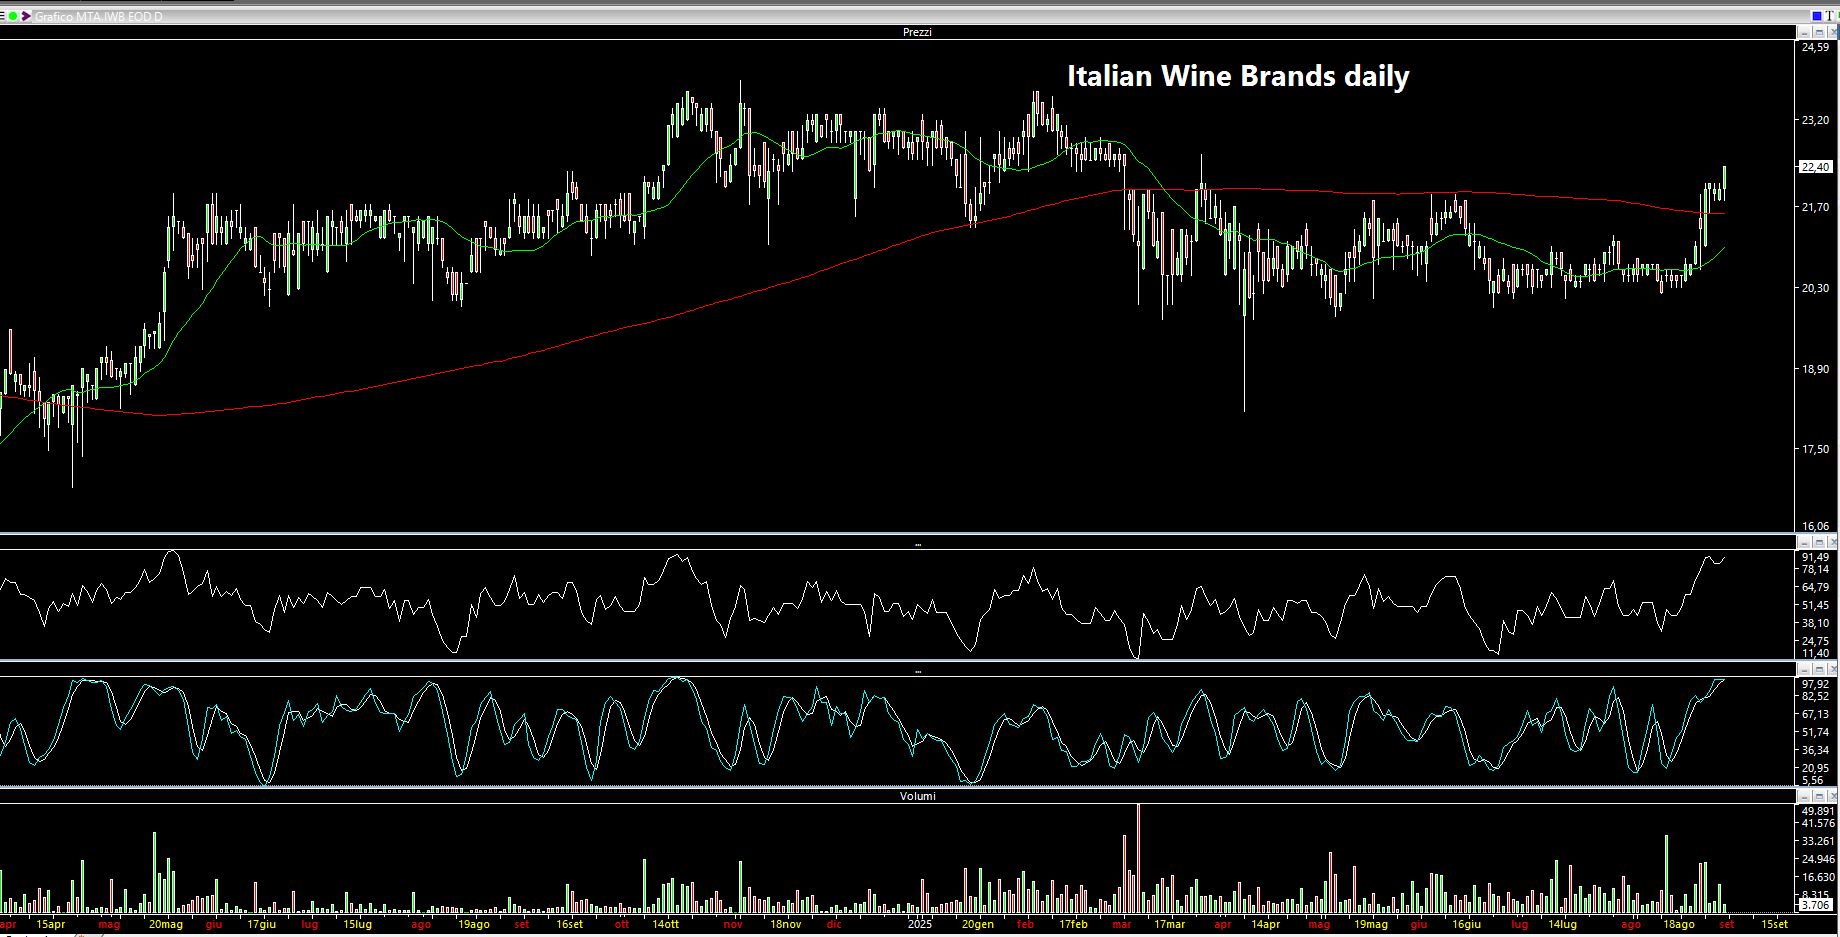This screenshot has width=1840, height=937.
Task: Click the 18ago date label on the time axis
Action: [x=1679, y=924]
